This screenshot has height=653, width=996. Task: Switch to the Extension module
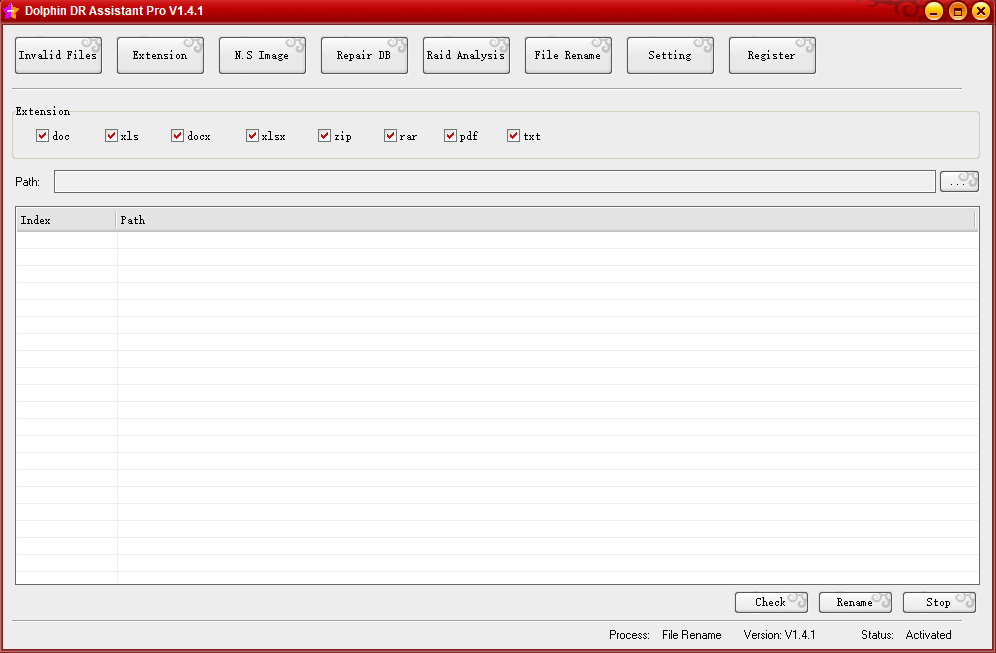[160, 55]
